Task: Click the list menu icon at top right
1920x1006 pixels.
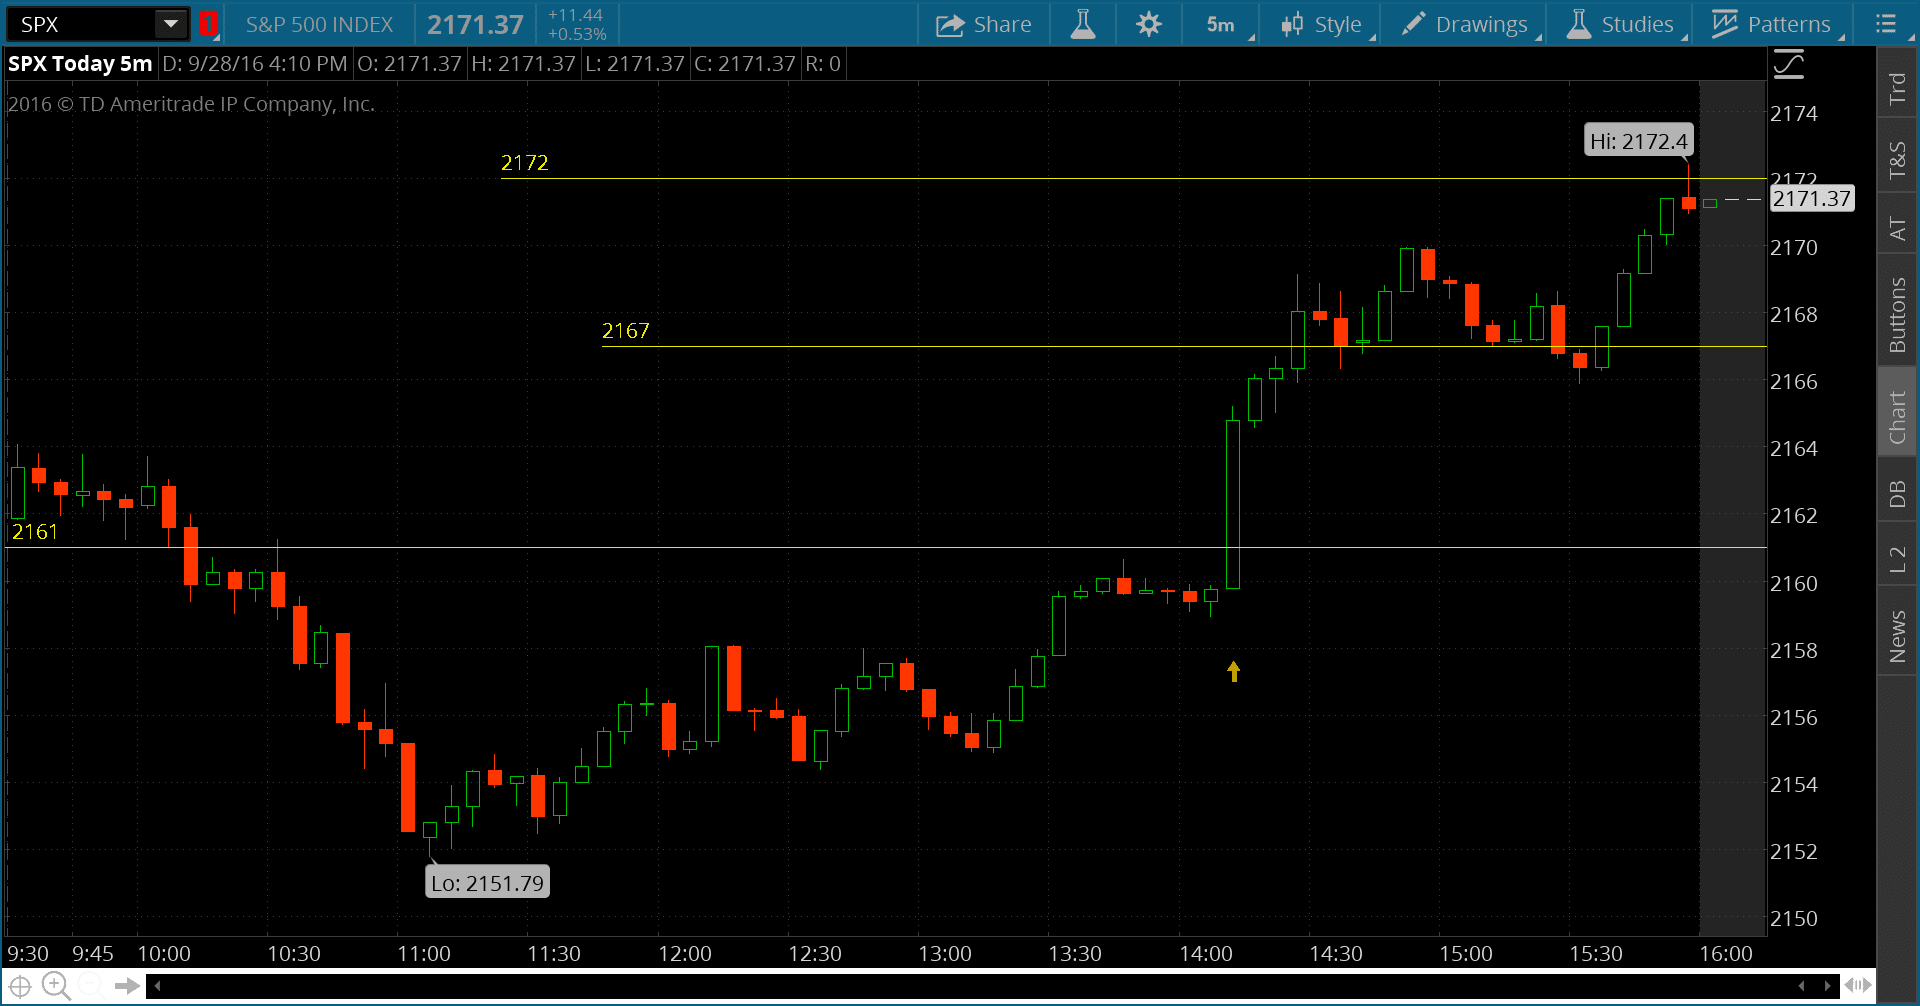Action: 1885,24
